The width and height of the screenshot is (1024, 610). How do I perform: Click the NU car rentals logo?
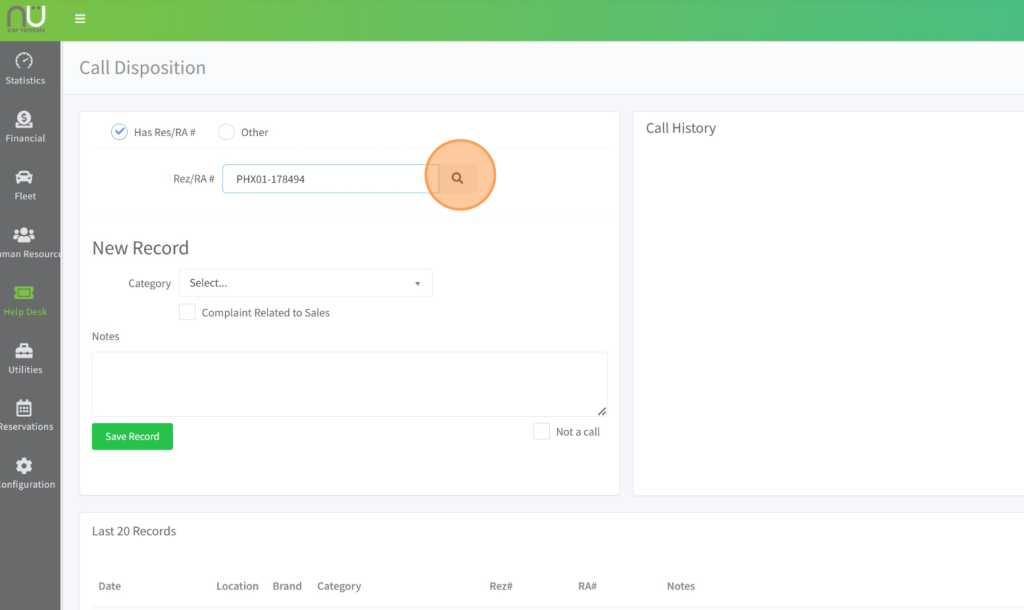click(x=29, y=18)
